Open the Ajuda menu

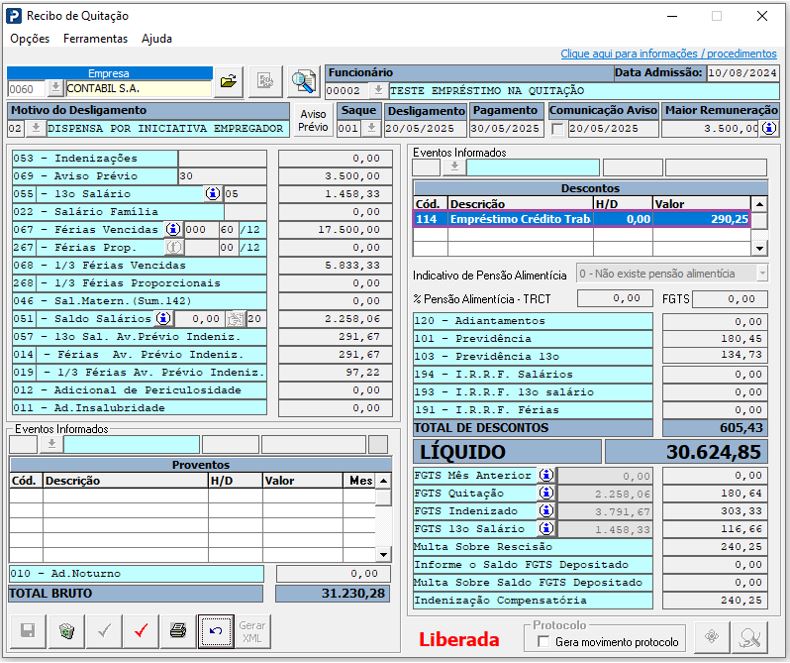click(157, 39)
